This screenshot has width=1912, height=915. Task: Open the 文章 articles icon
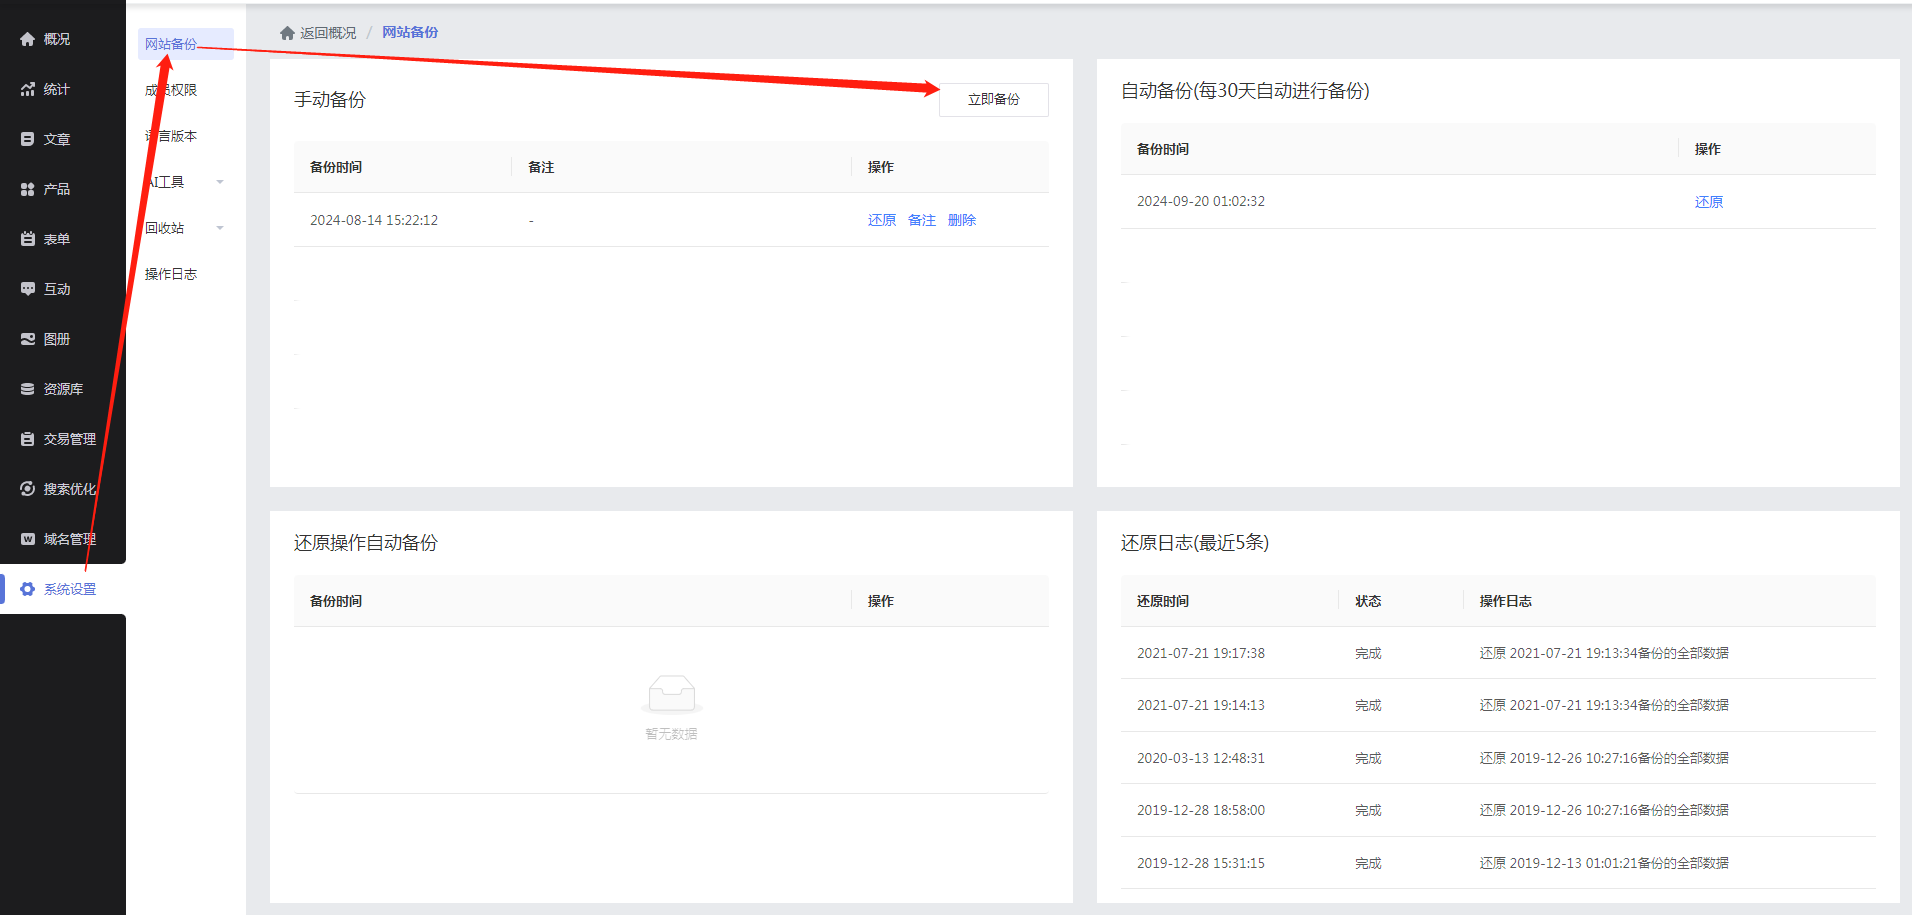click(28, 139)
